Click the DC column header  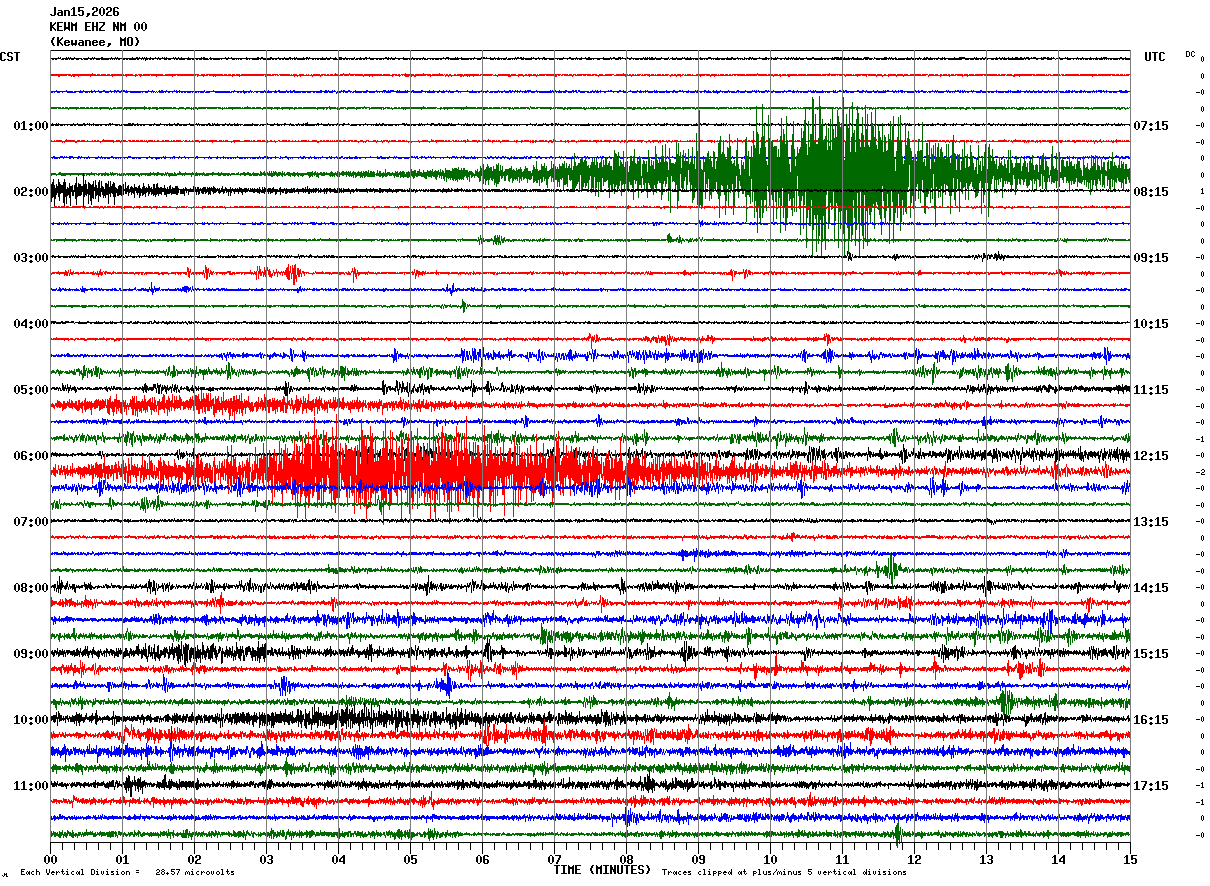(1190, 54)
